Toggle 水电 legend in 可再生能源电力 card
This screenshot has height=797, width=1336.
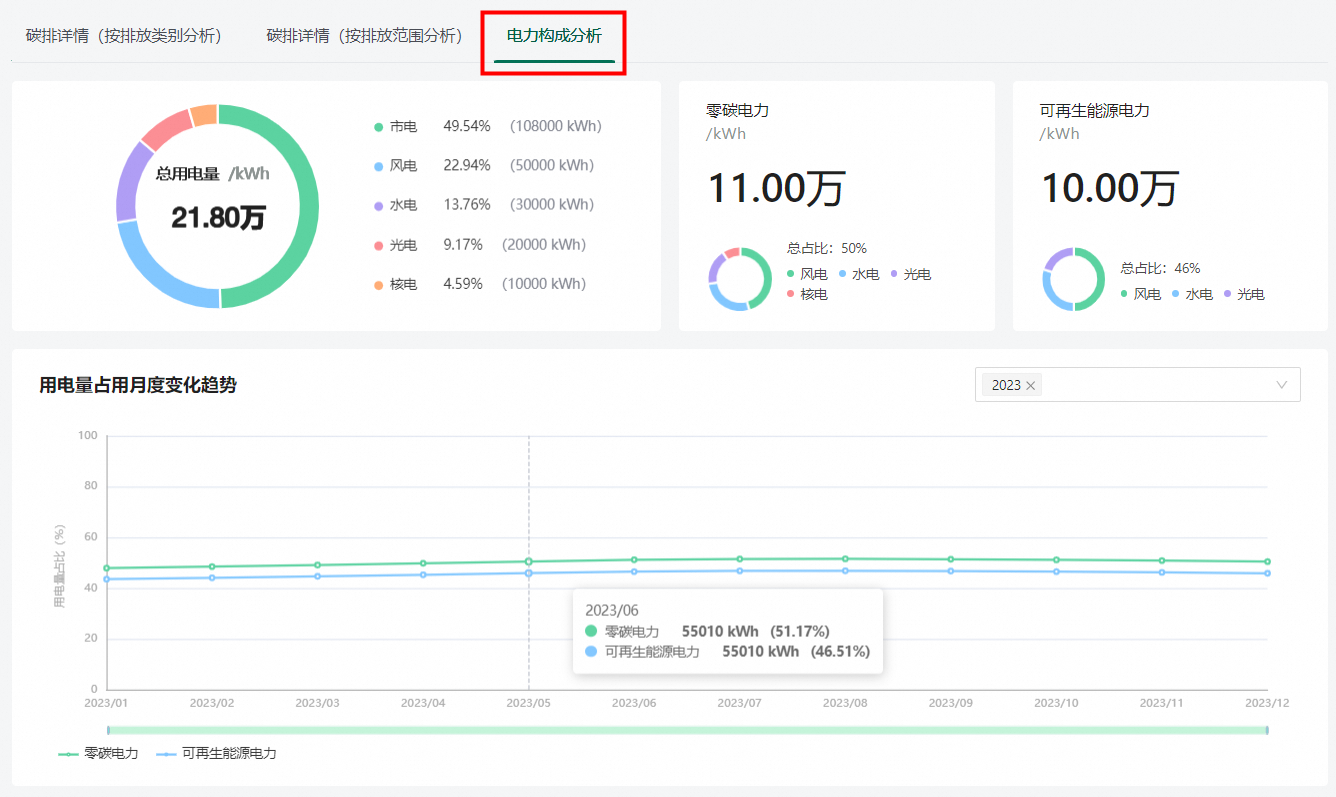click(x=1193, y=295)
